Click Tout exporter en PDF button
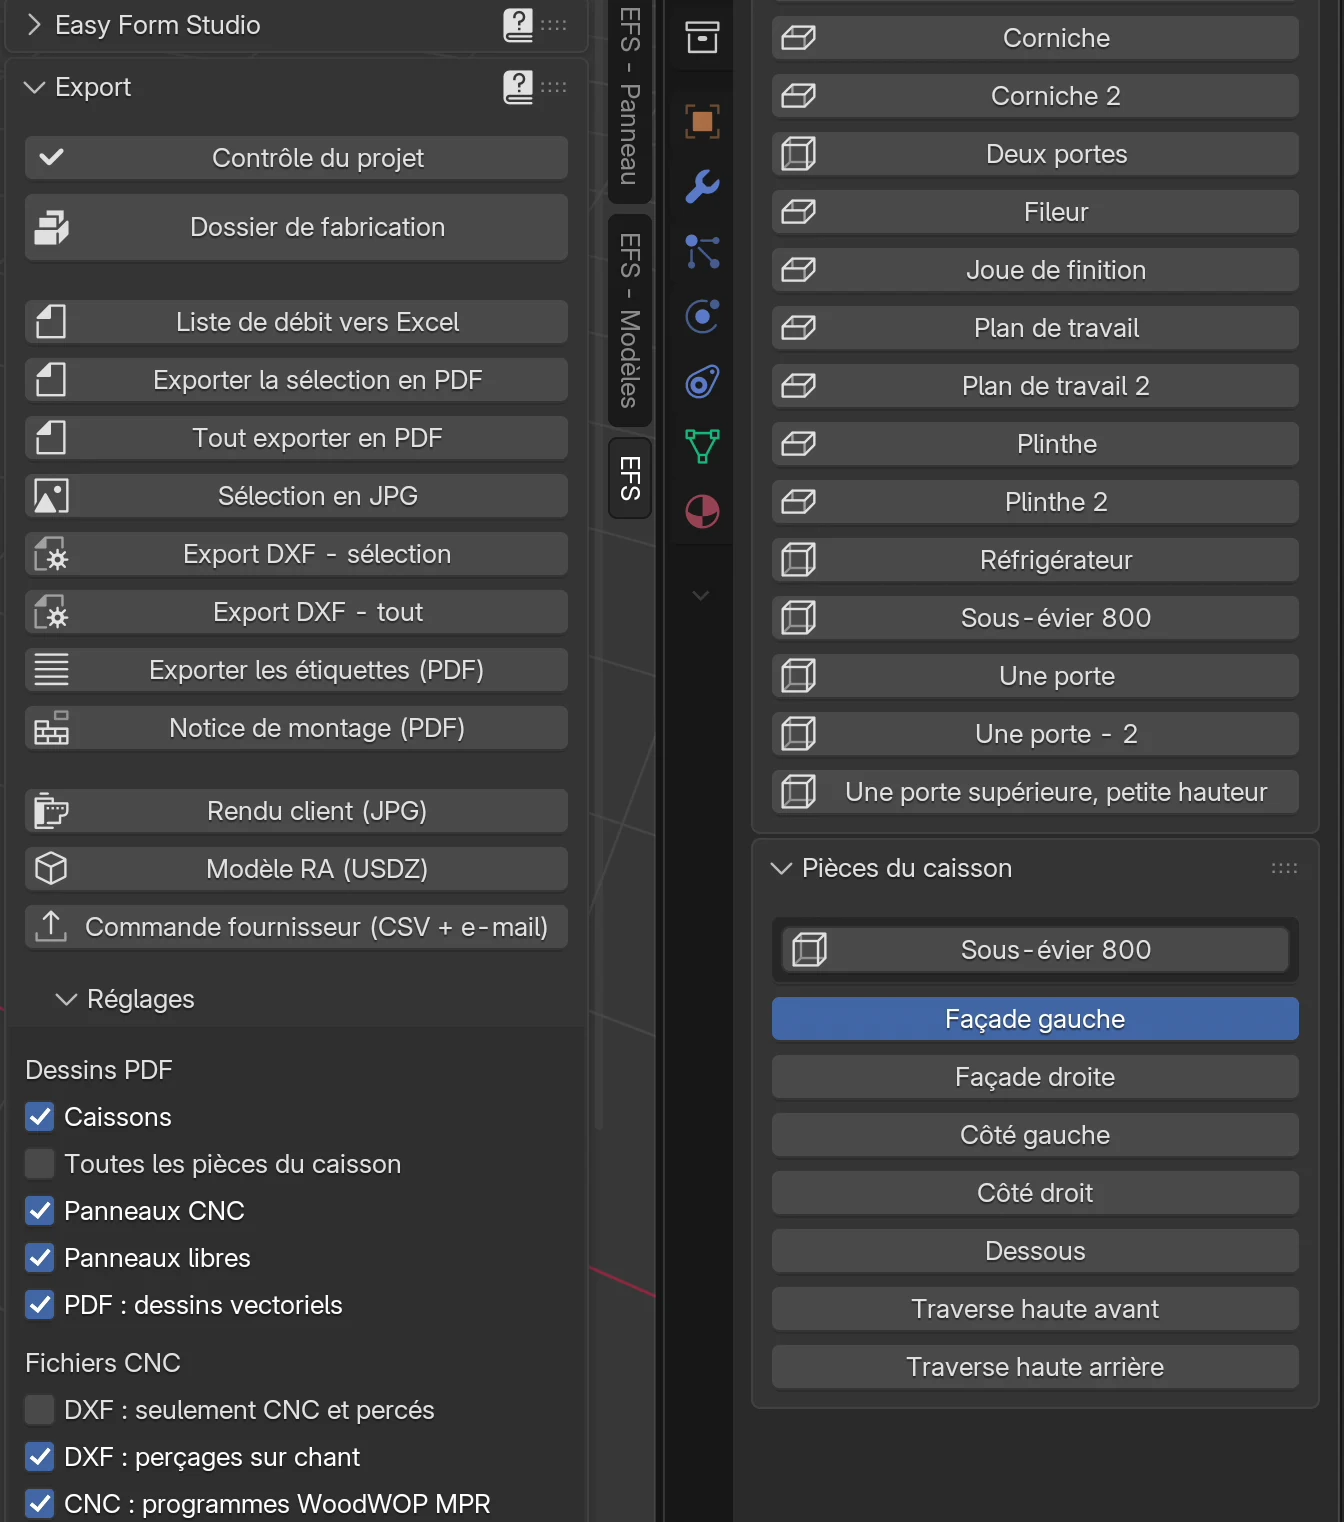The width and height of the screenshot is (1344, 1522). coord(297,438)
